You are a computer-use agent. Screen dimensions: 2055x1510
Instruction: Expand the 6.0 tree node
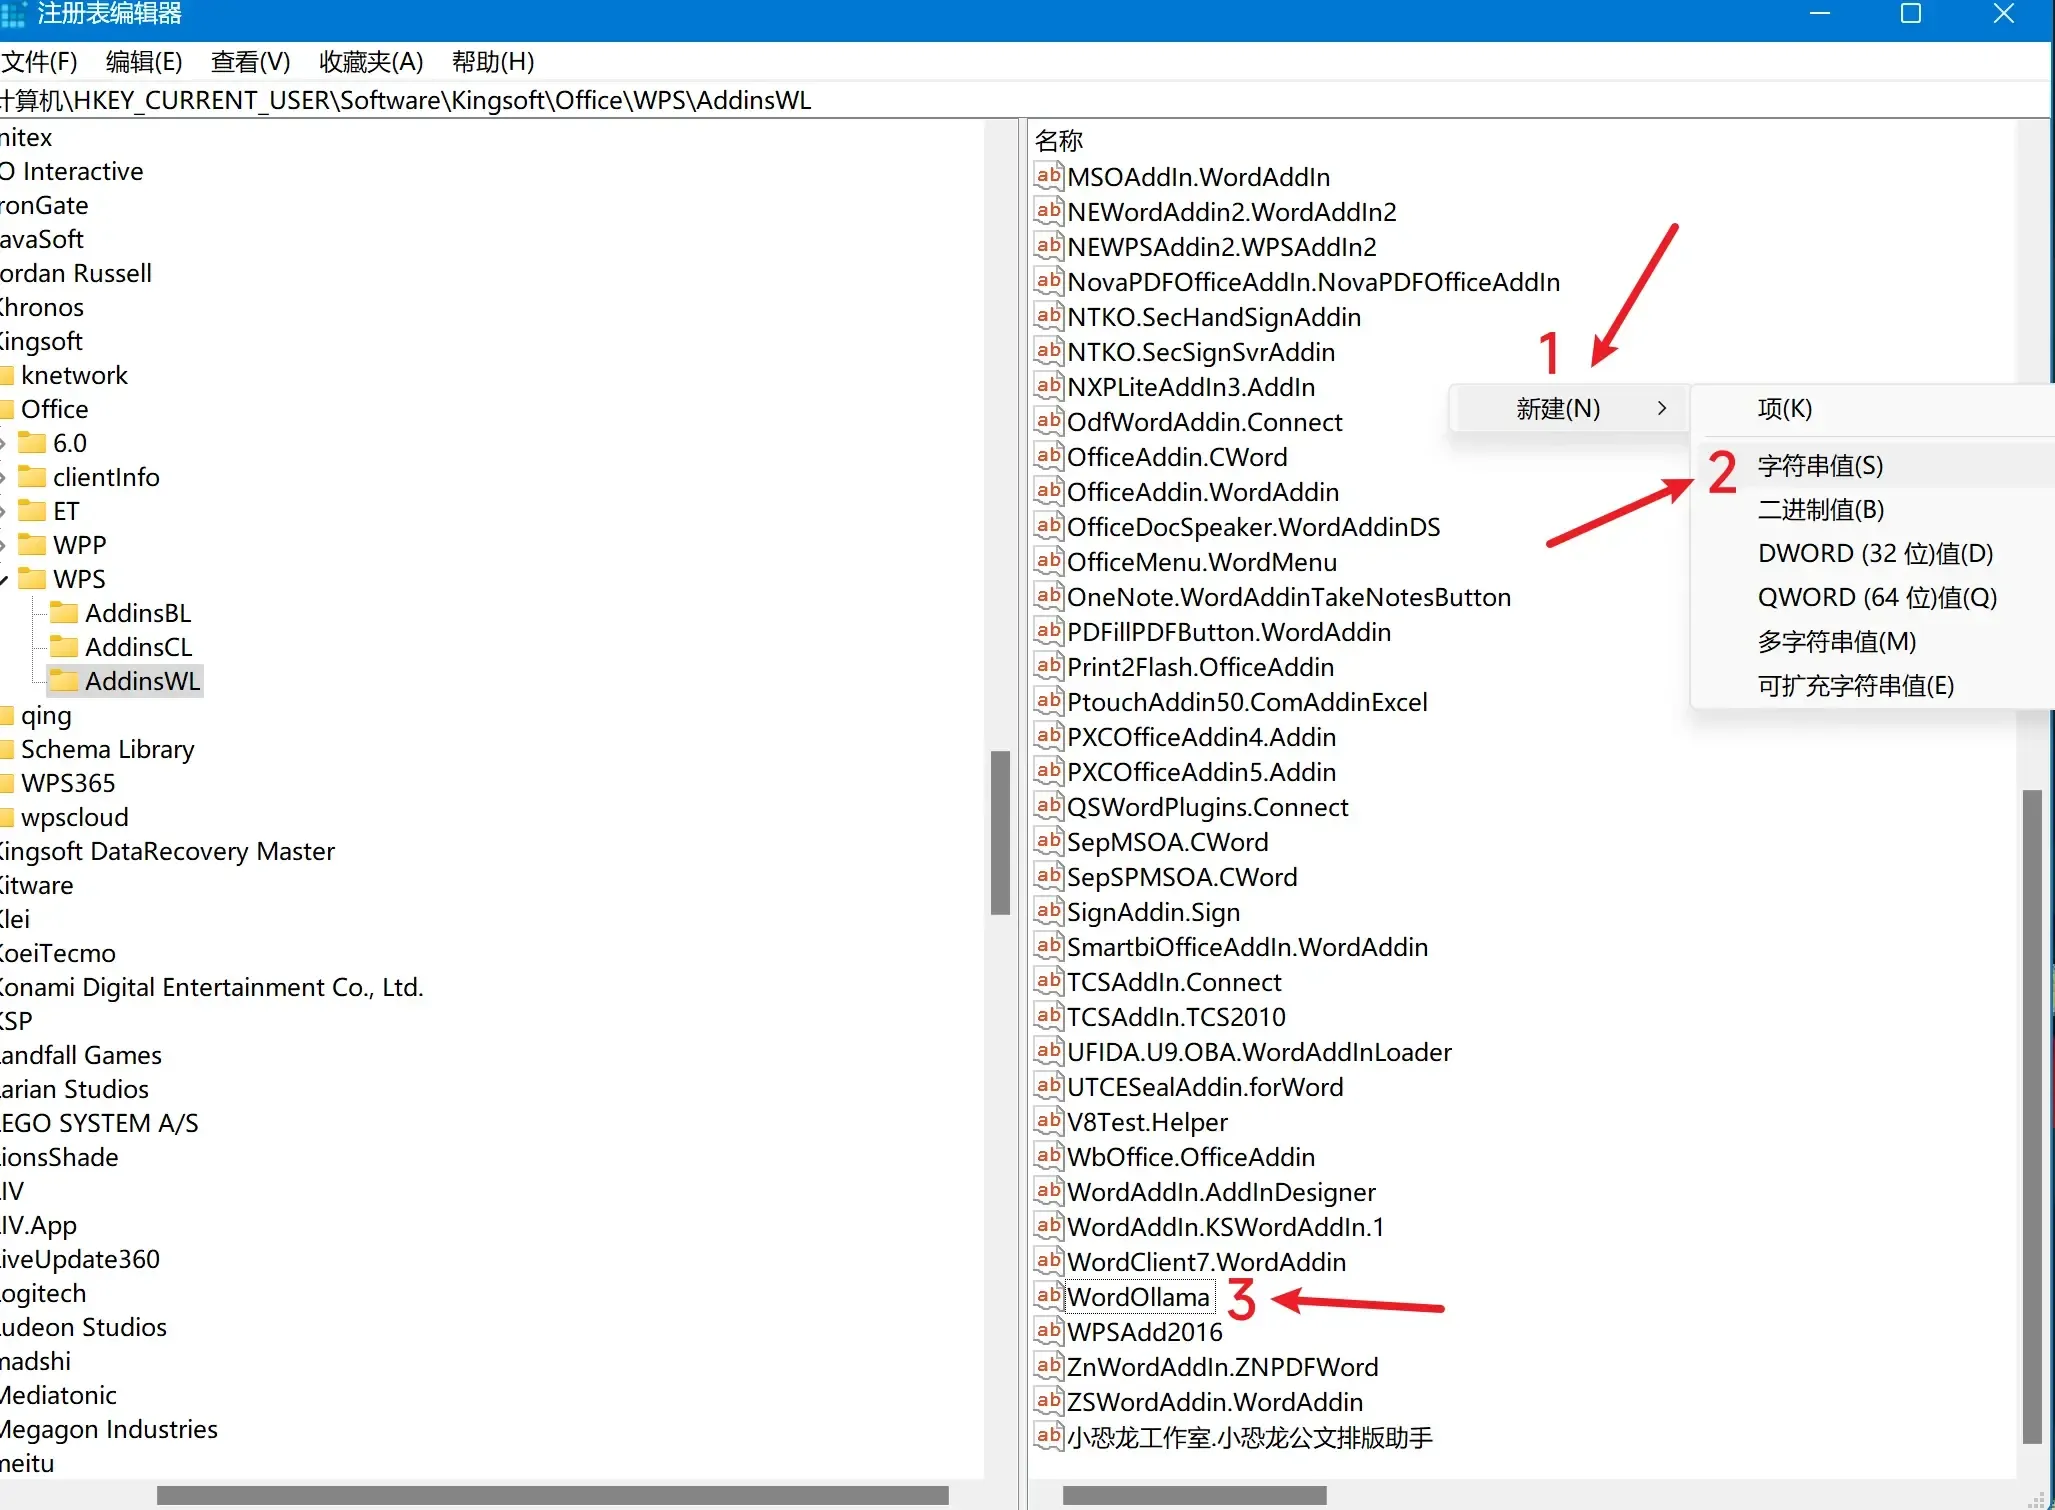[3, 443]
